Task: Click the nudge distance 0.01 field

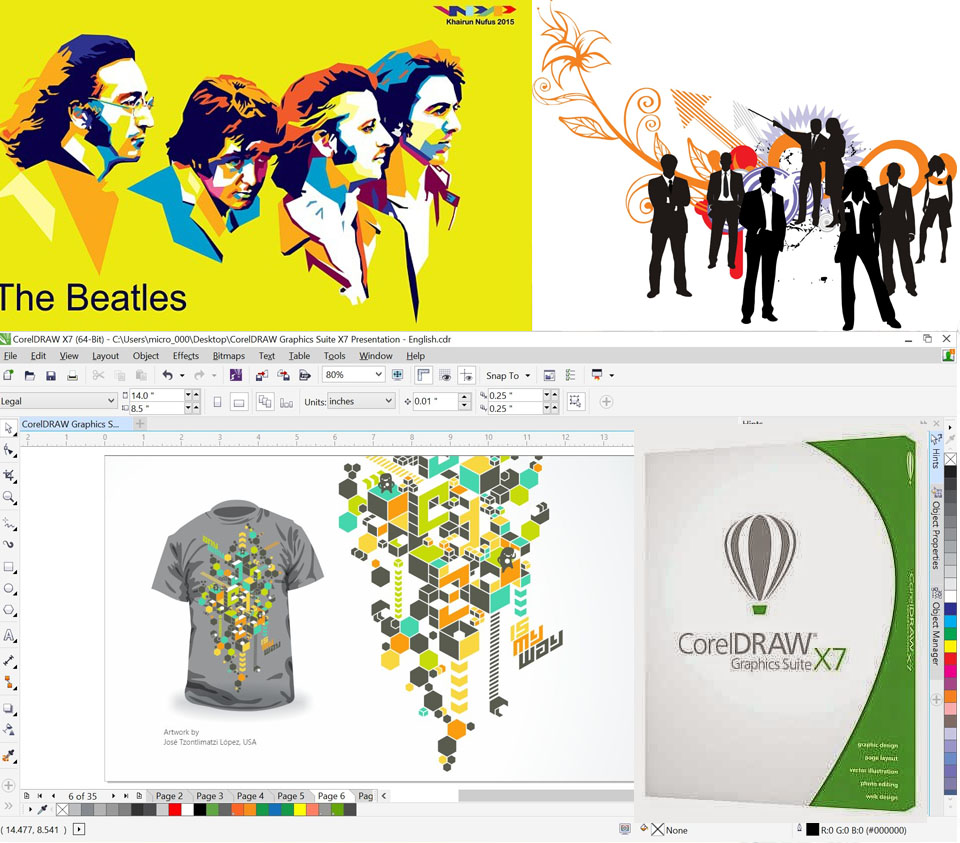Action: coord(435,402)
